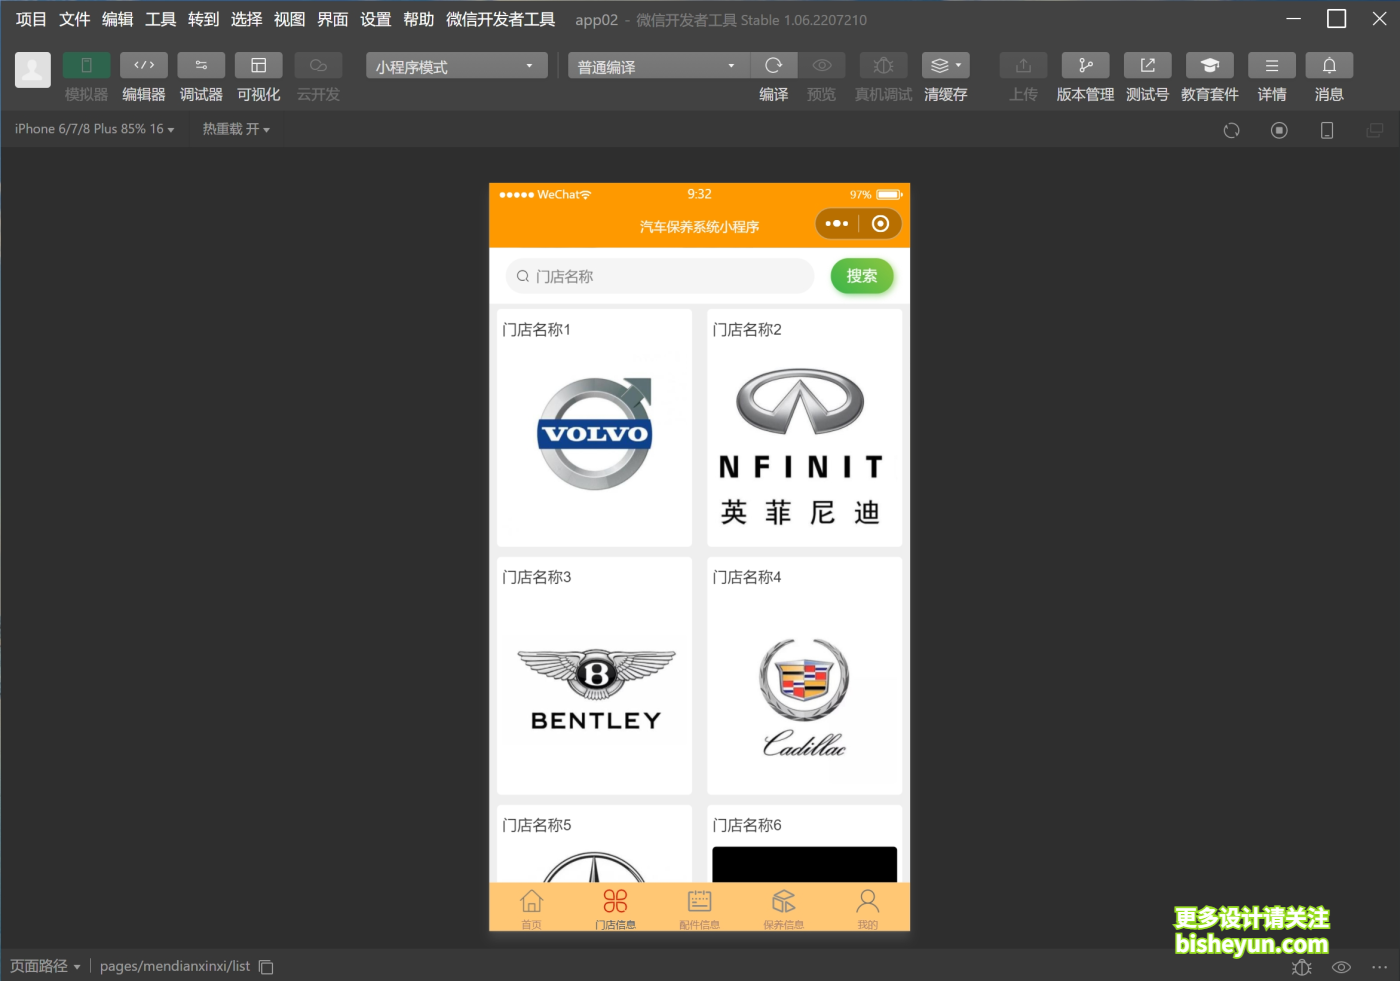
Task: Click the simulator refresh icon
Action: [x=1231, y=130]
